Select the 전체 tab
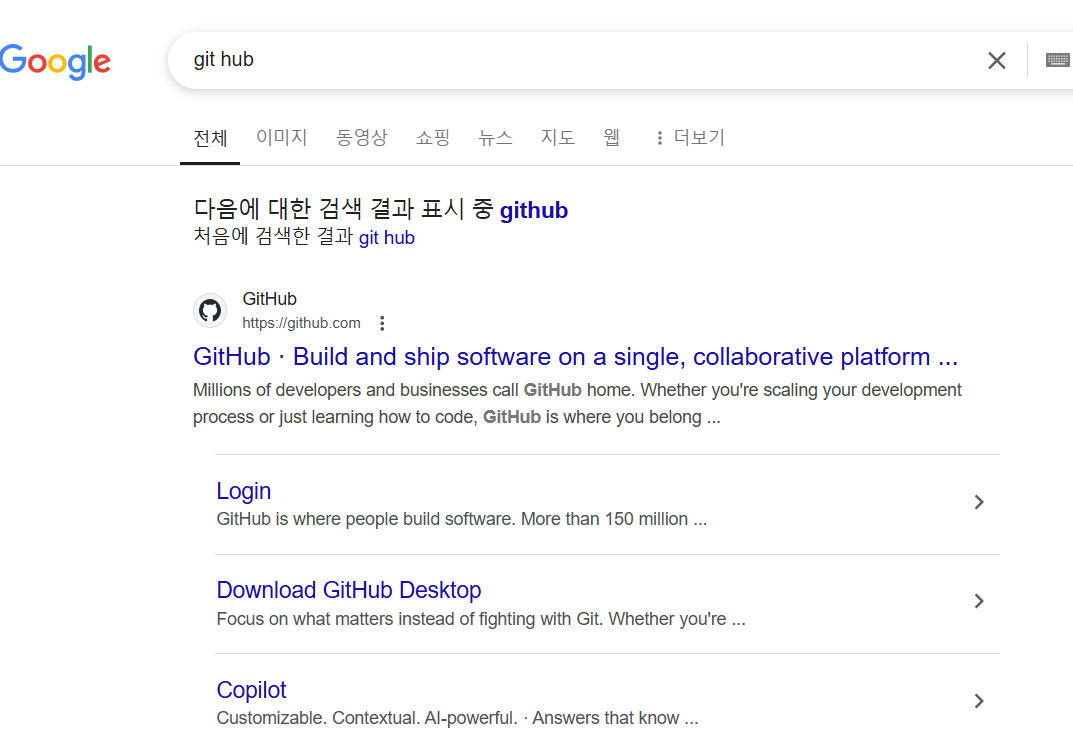Image resolution: width=1073 pixels, height=744 pixels. coord(210,138)
